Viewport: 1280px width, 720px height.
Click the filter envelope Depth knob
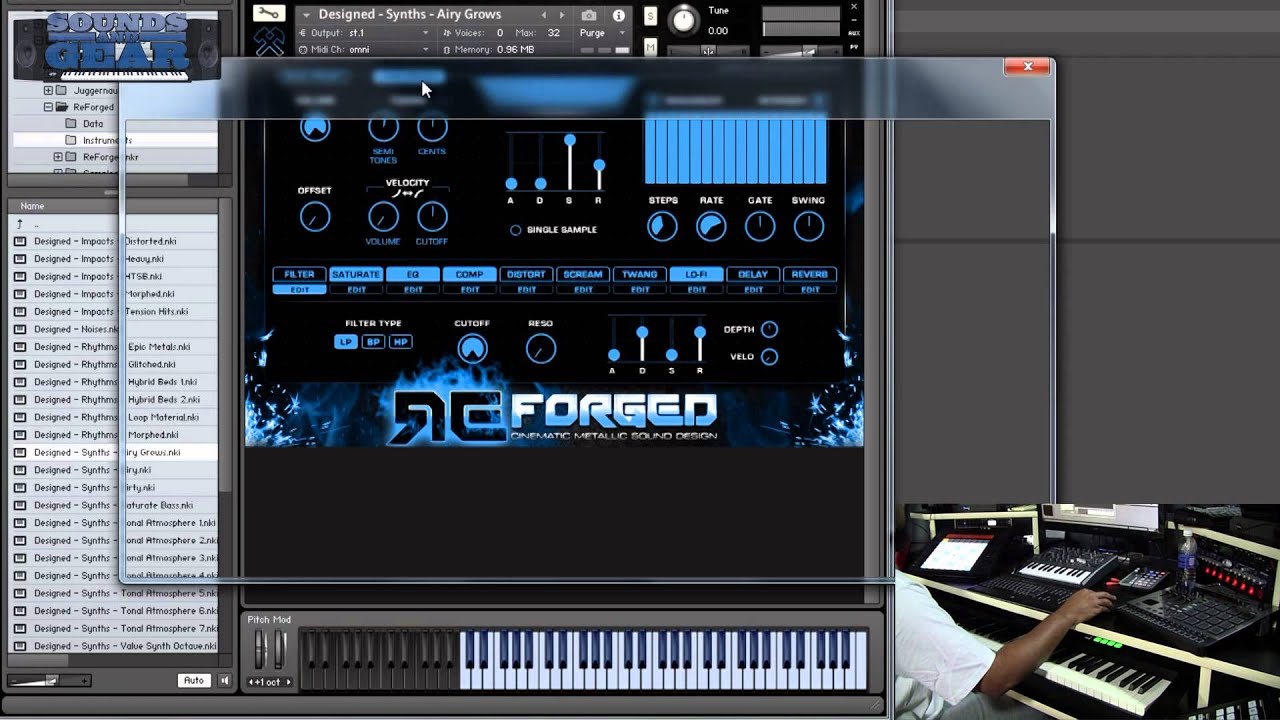[769, 329]
